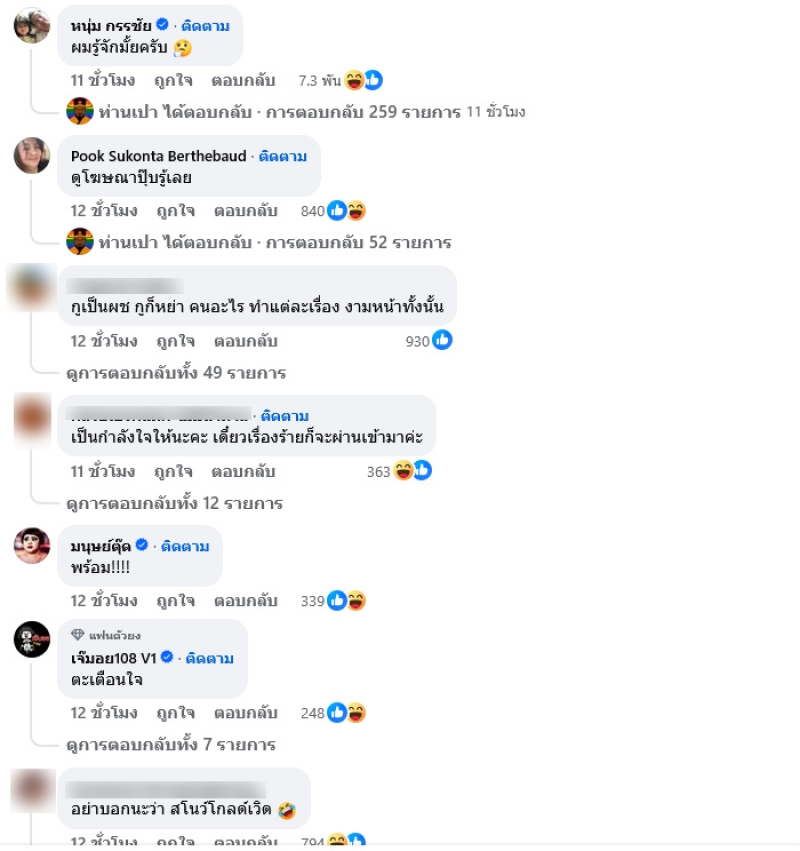Screen dimensions: 800x851
Task: Open the มนุษย์ตุ๊ด profile picture
Action: [x=31, y=545]
